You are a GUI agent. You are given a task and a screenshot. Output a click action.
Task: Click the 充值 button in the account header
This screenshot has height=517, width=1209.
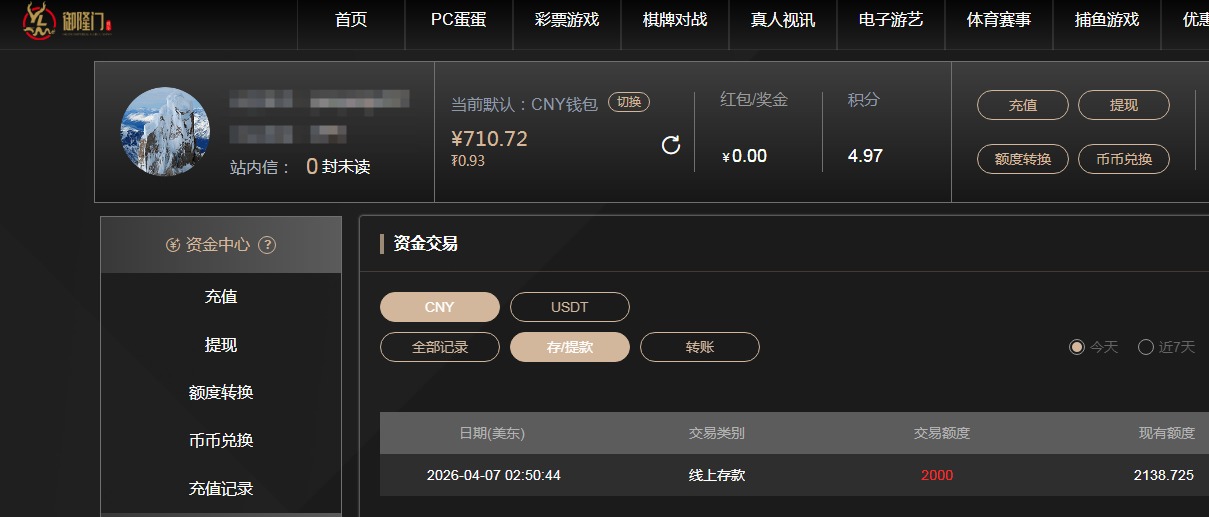pos(1023,105)
